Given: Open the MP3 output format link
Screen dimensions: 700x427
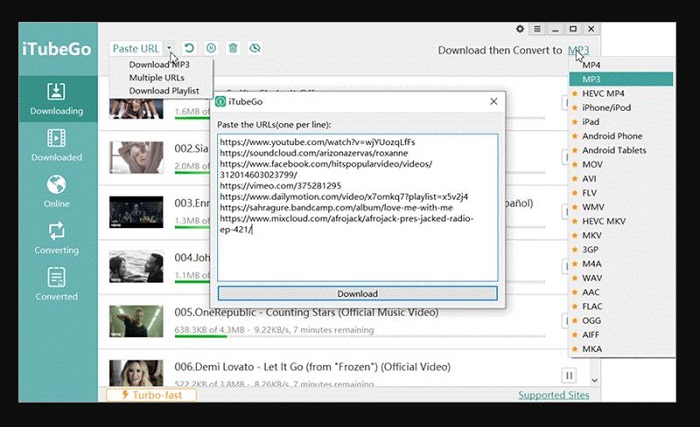Looking at the screenshot, I should click(579, 50).
